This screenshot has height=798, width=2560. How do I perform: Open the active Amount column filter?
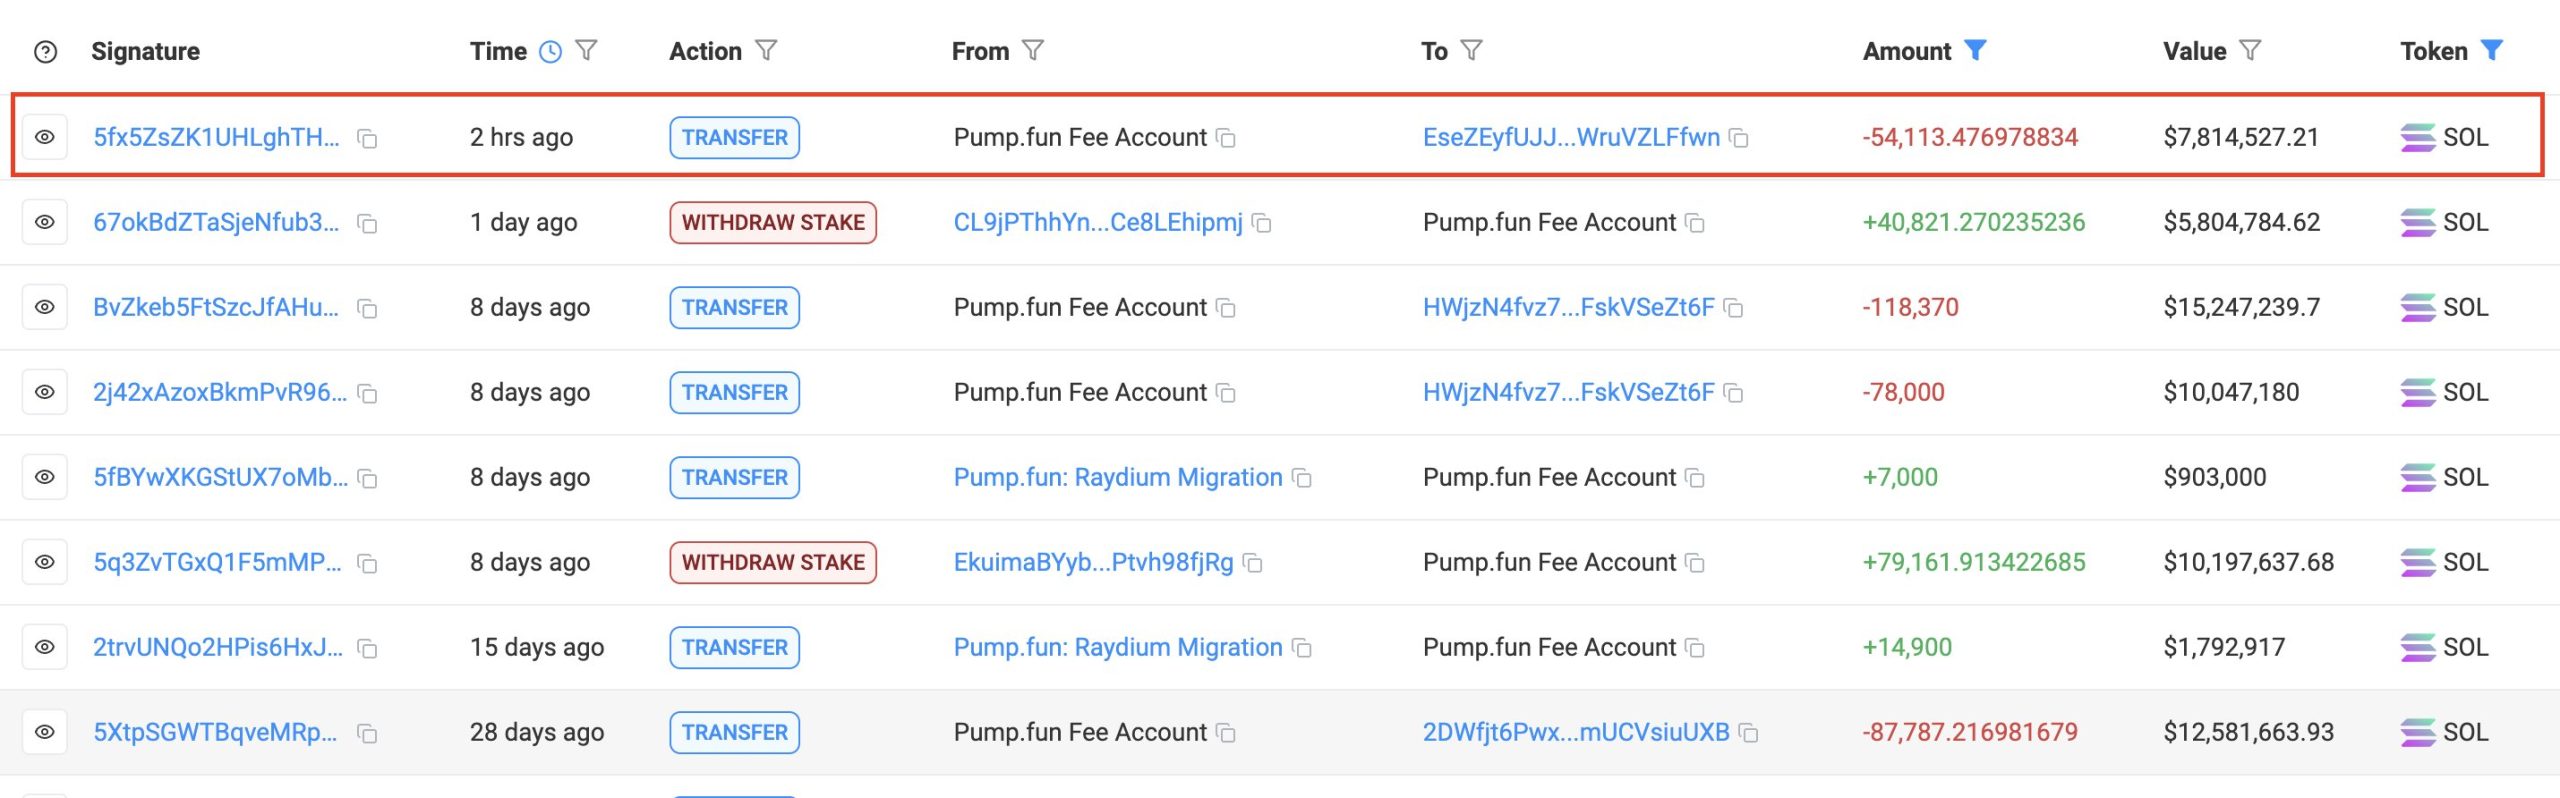(1975, 51)
